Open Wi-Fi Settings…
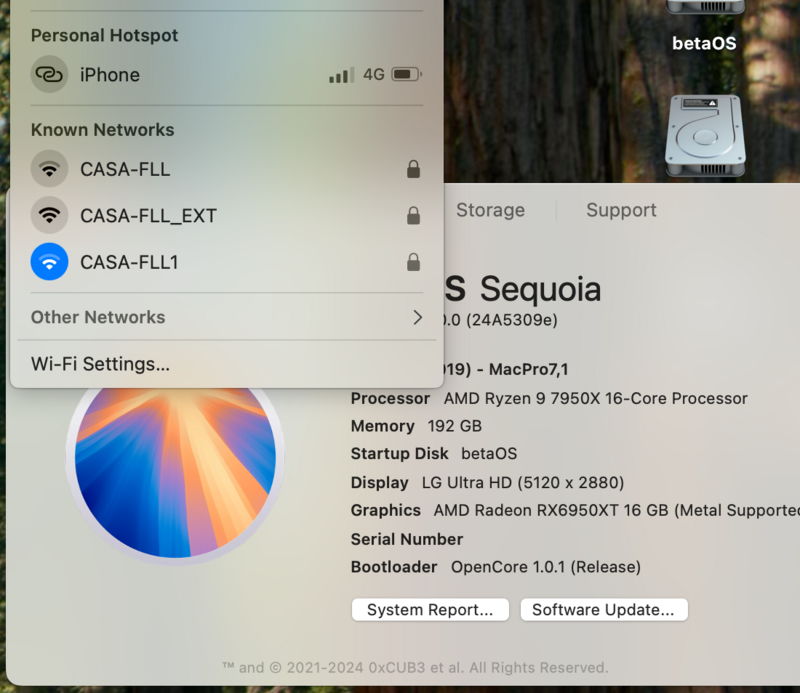The height and width of the screenshot is (693, 800). (x=100, y=364)
